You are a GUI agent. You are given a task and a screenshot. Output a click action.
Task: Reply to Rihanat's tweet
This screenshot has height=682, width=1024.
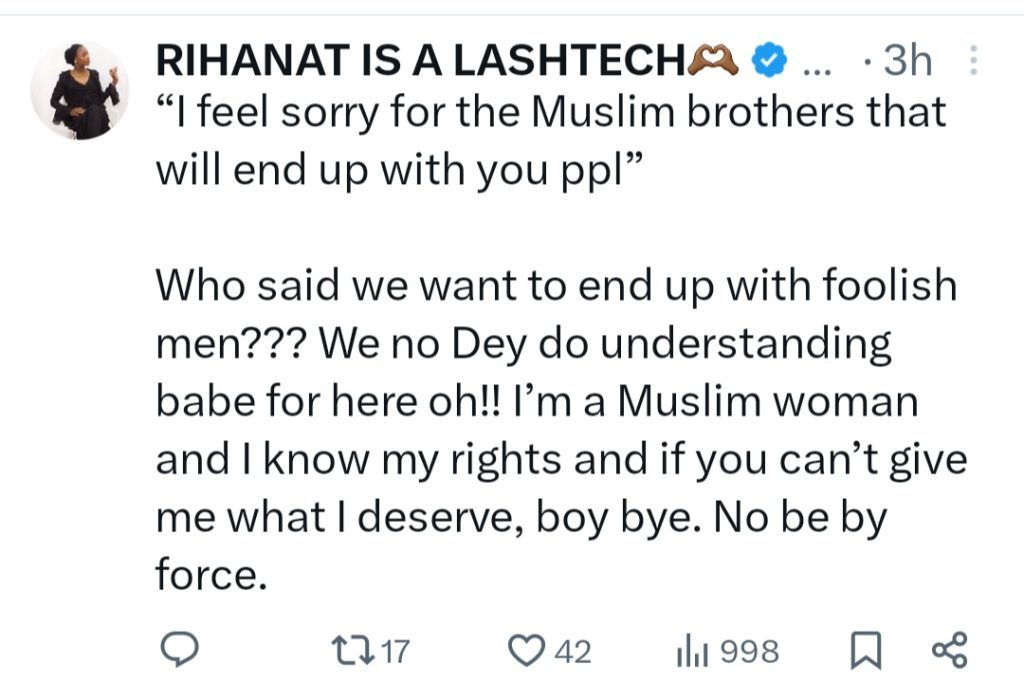[177, 651]
